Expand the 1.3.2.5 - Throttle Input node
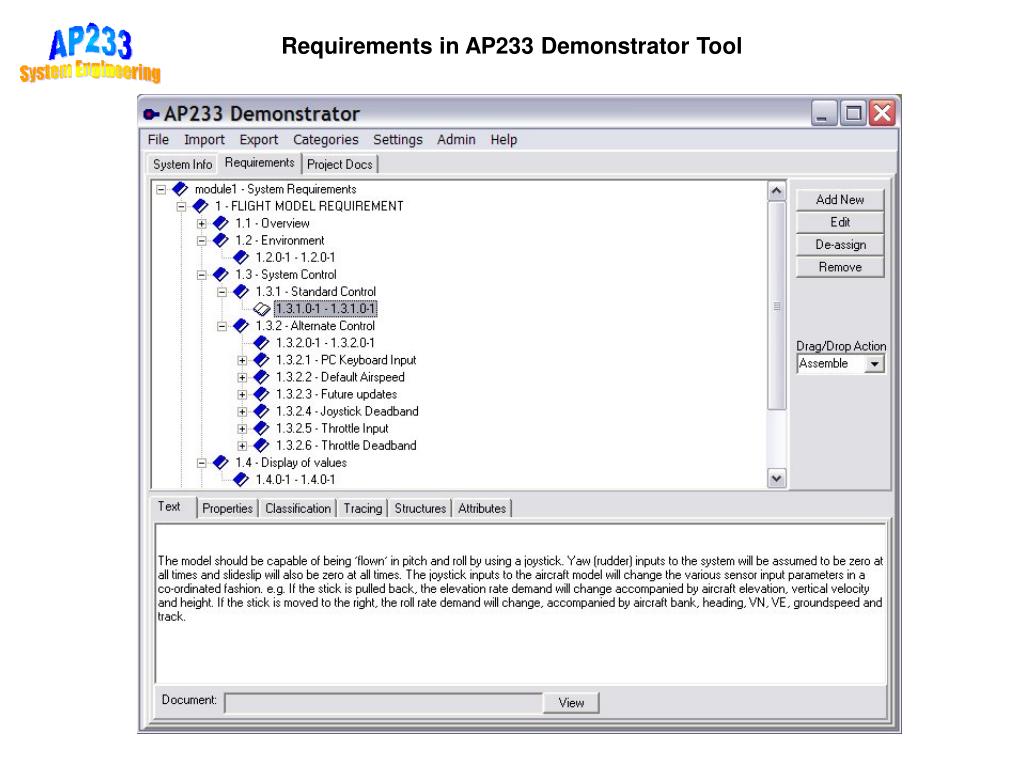The image size is (1024, 768). point(242,429)
